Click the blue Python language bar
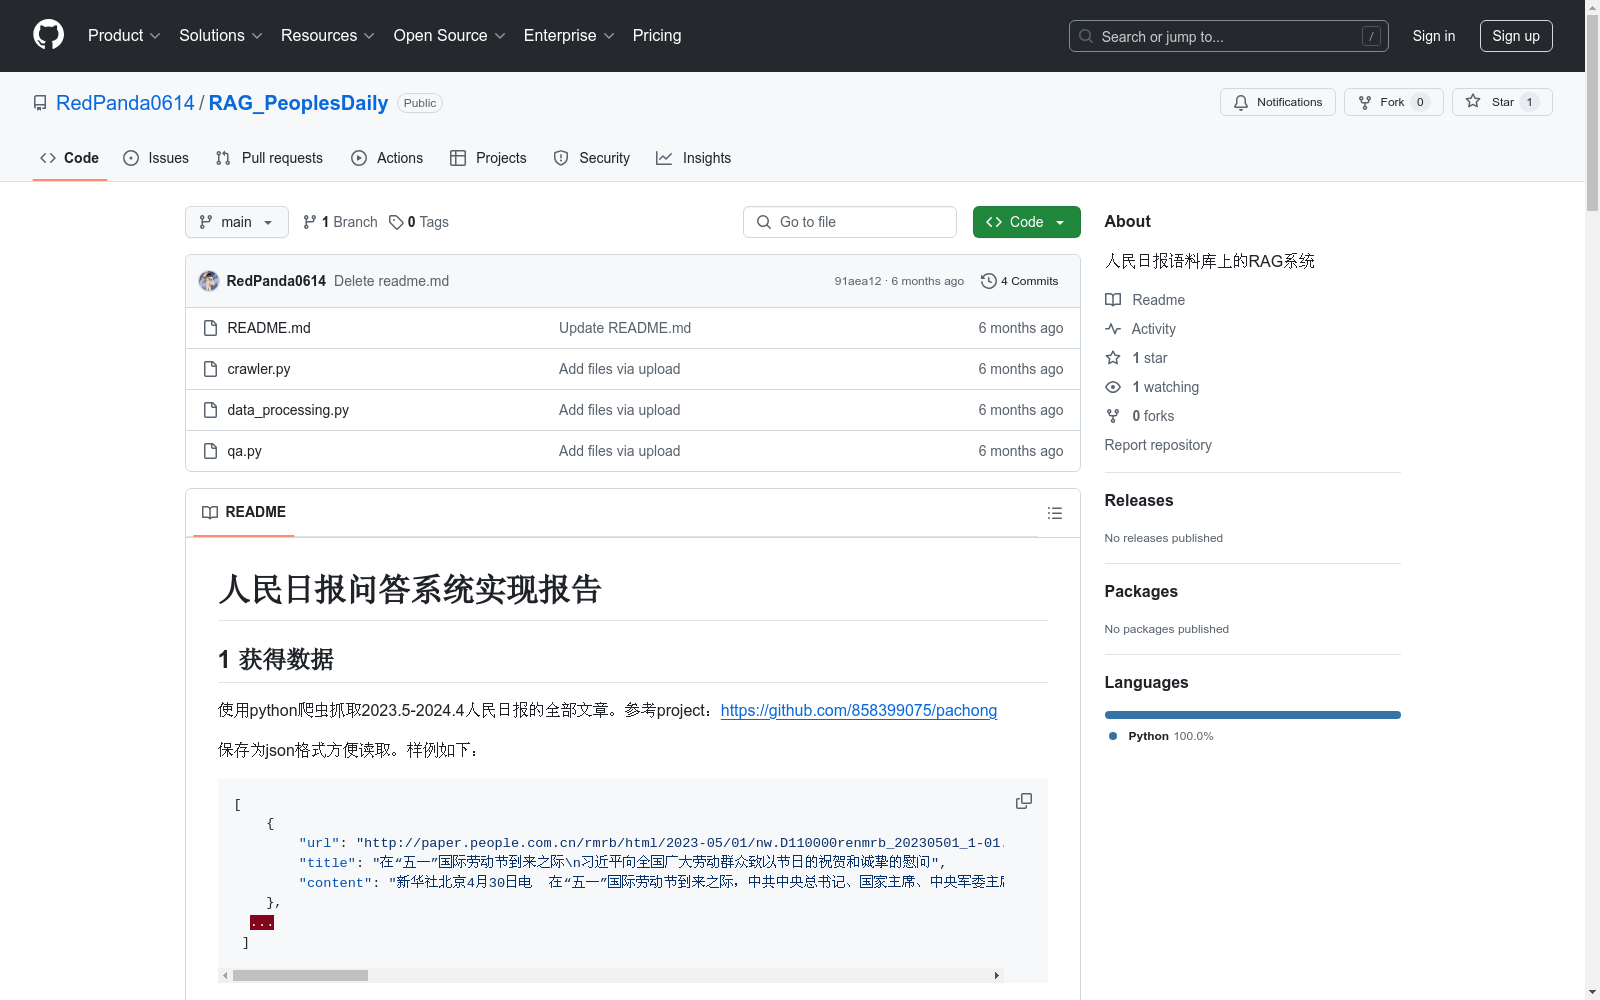 click(1253, 715)
